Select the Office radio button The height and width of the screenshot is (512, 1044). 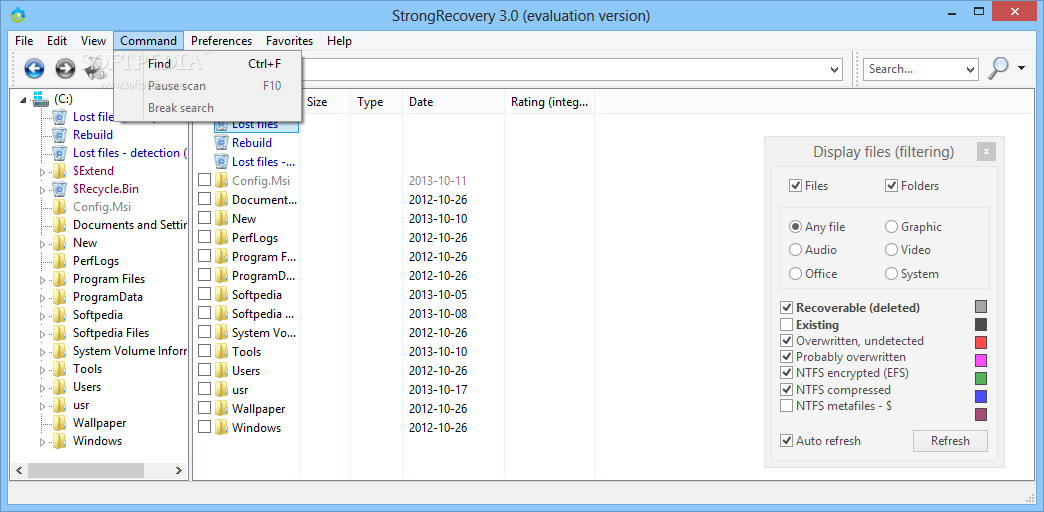tap(795, 274)
